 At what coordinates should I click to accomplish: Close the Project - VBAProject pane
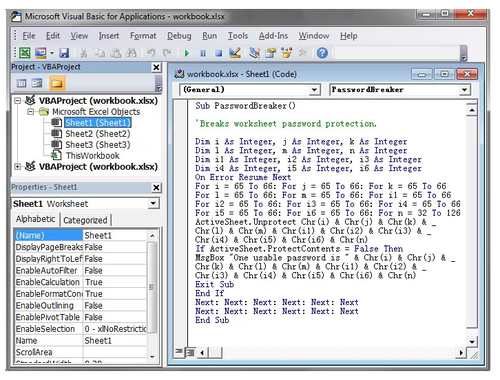point(156,67)
